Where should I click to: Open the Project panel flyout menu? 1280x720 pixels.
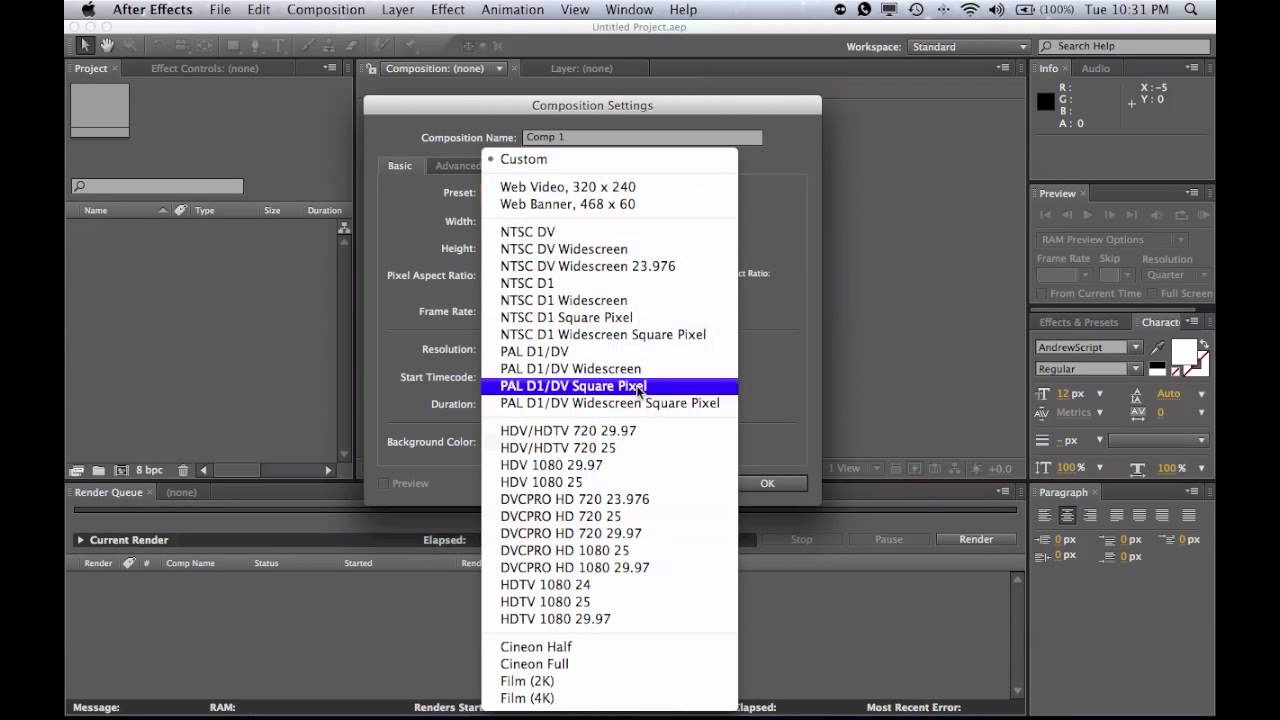[330, 68]
